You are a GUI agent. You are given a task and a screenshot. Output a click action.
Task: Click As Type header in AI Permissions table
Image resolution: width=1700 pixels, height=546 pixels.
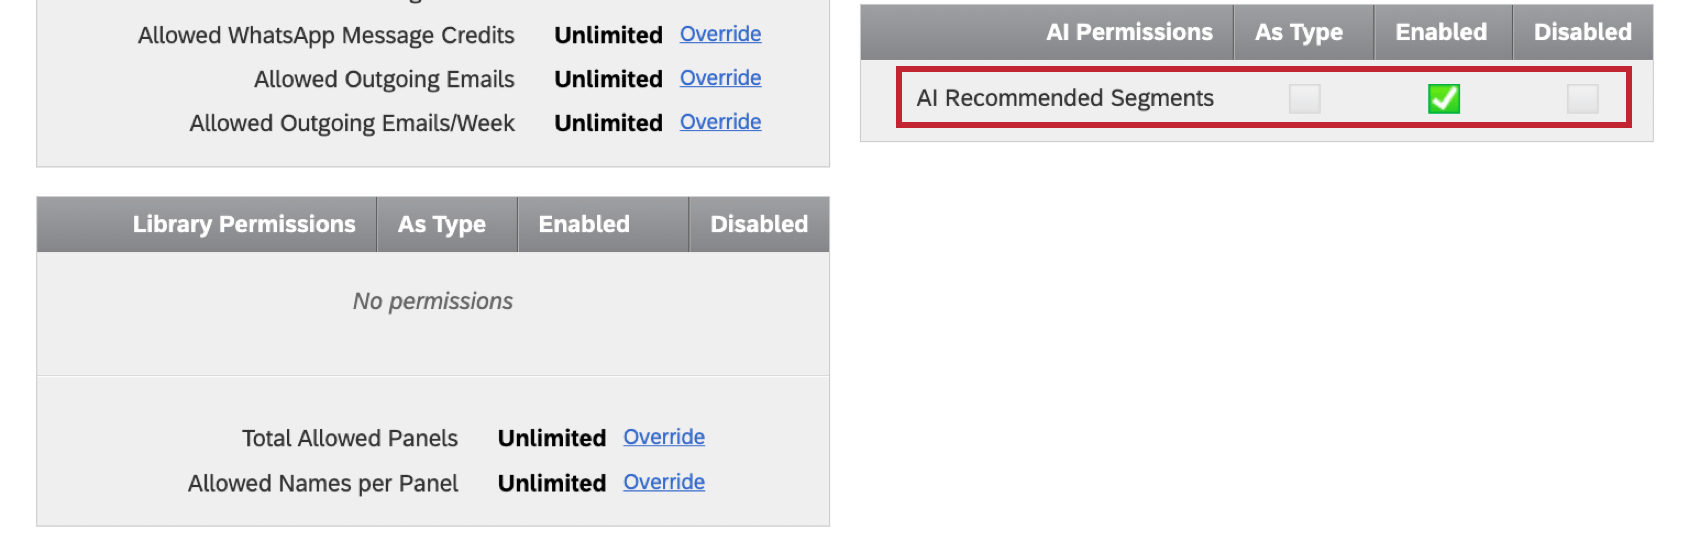click(1299, 32)
